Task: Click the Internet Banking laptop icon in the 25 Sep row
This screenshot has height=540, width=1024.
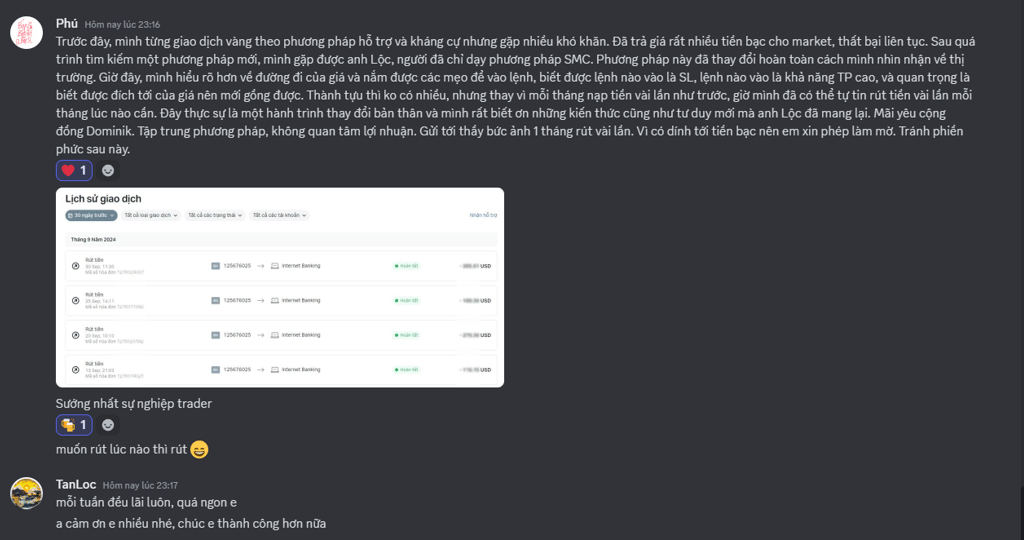Action: click(274, 300)
